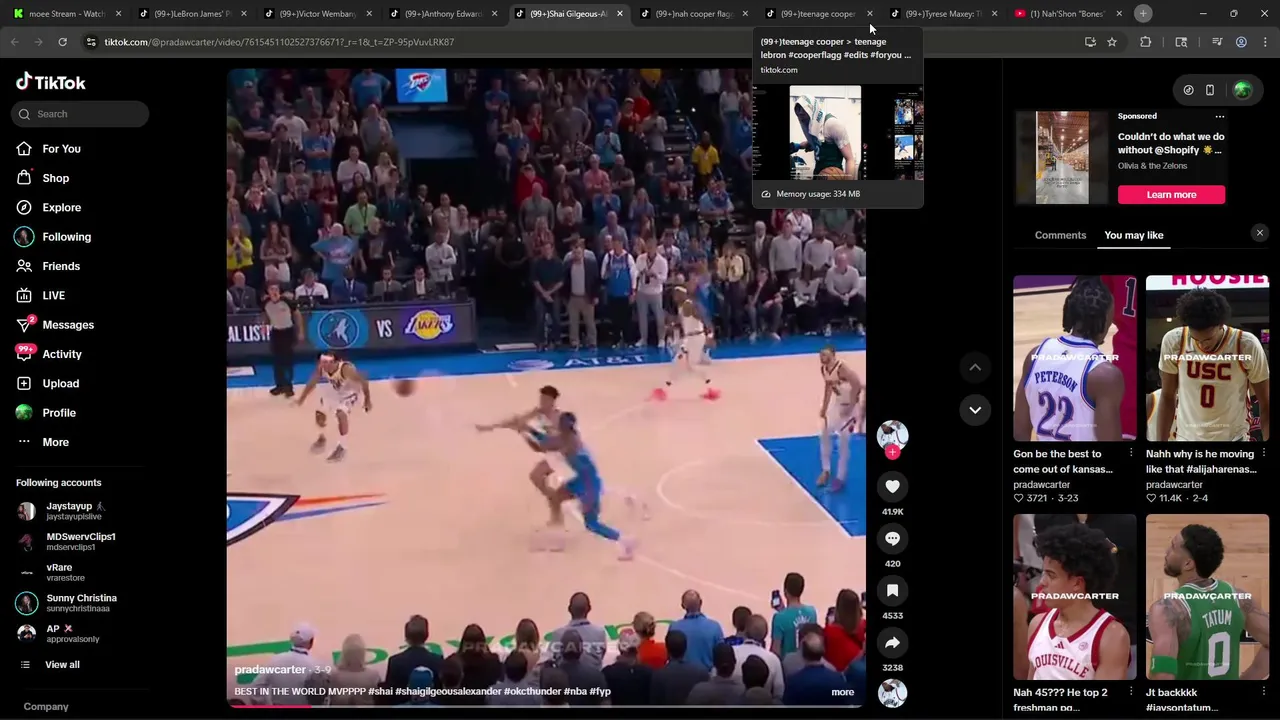Viewport: 1280px width, 720px height.
Task: Open the Get coins icon in header pill
Action: pyautogui.click(x=1188, y=90)
